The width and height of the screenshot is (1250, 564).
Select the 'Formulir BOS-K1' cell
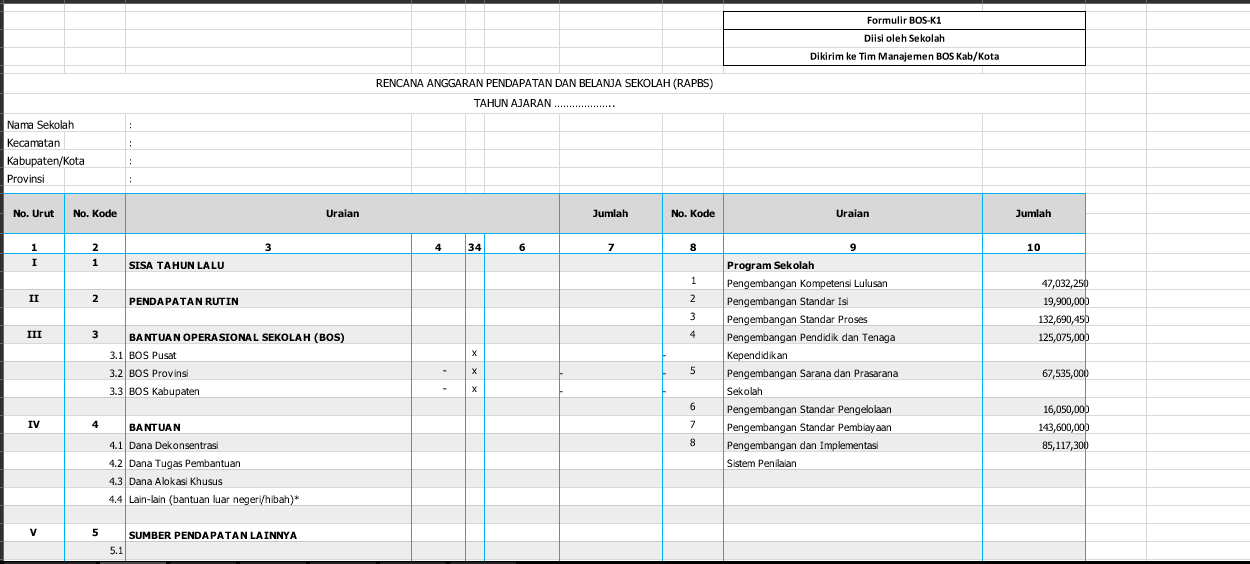click(x=904, y=20)
